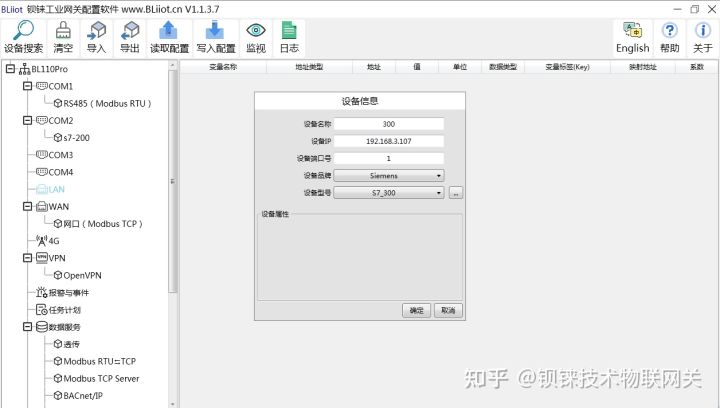Click the '...' button beside device model
Viewport: 720px width, 408px height.
(456, 193)
